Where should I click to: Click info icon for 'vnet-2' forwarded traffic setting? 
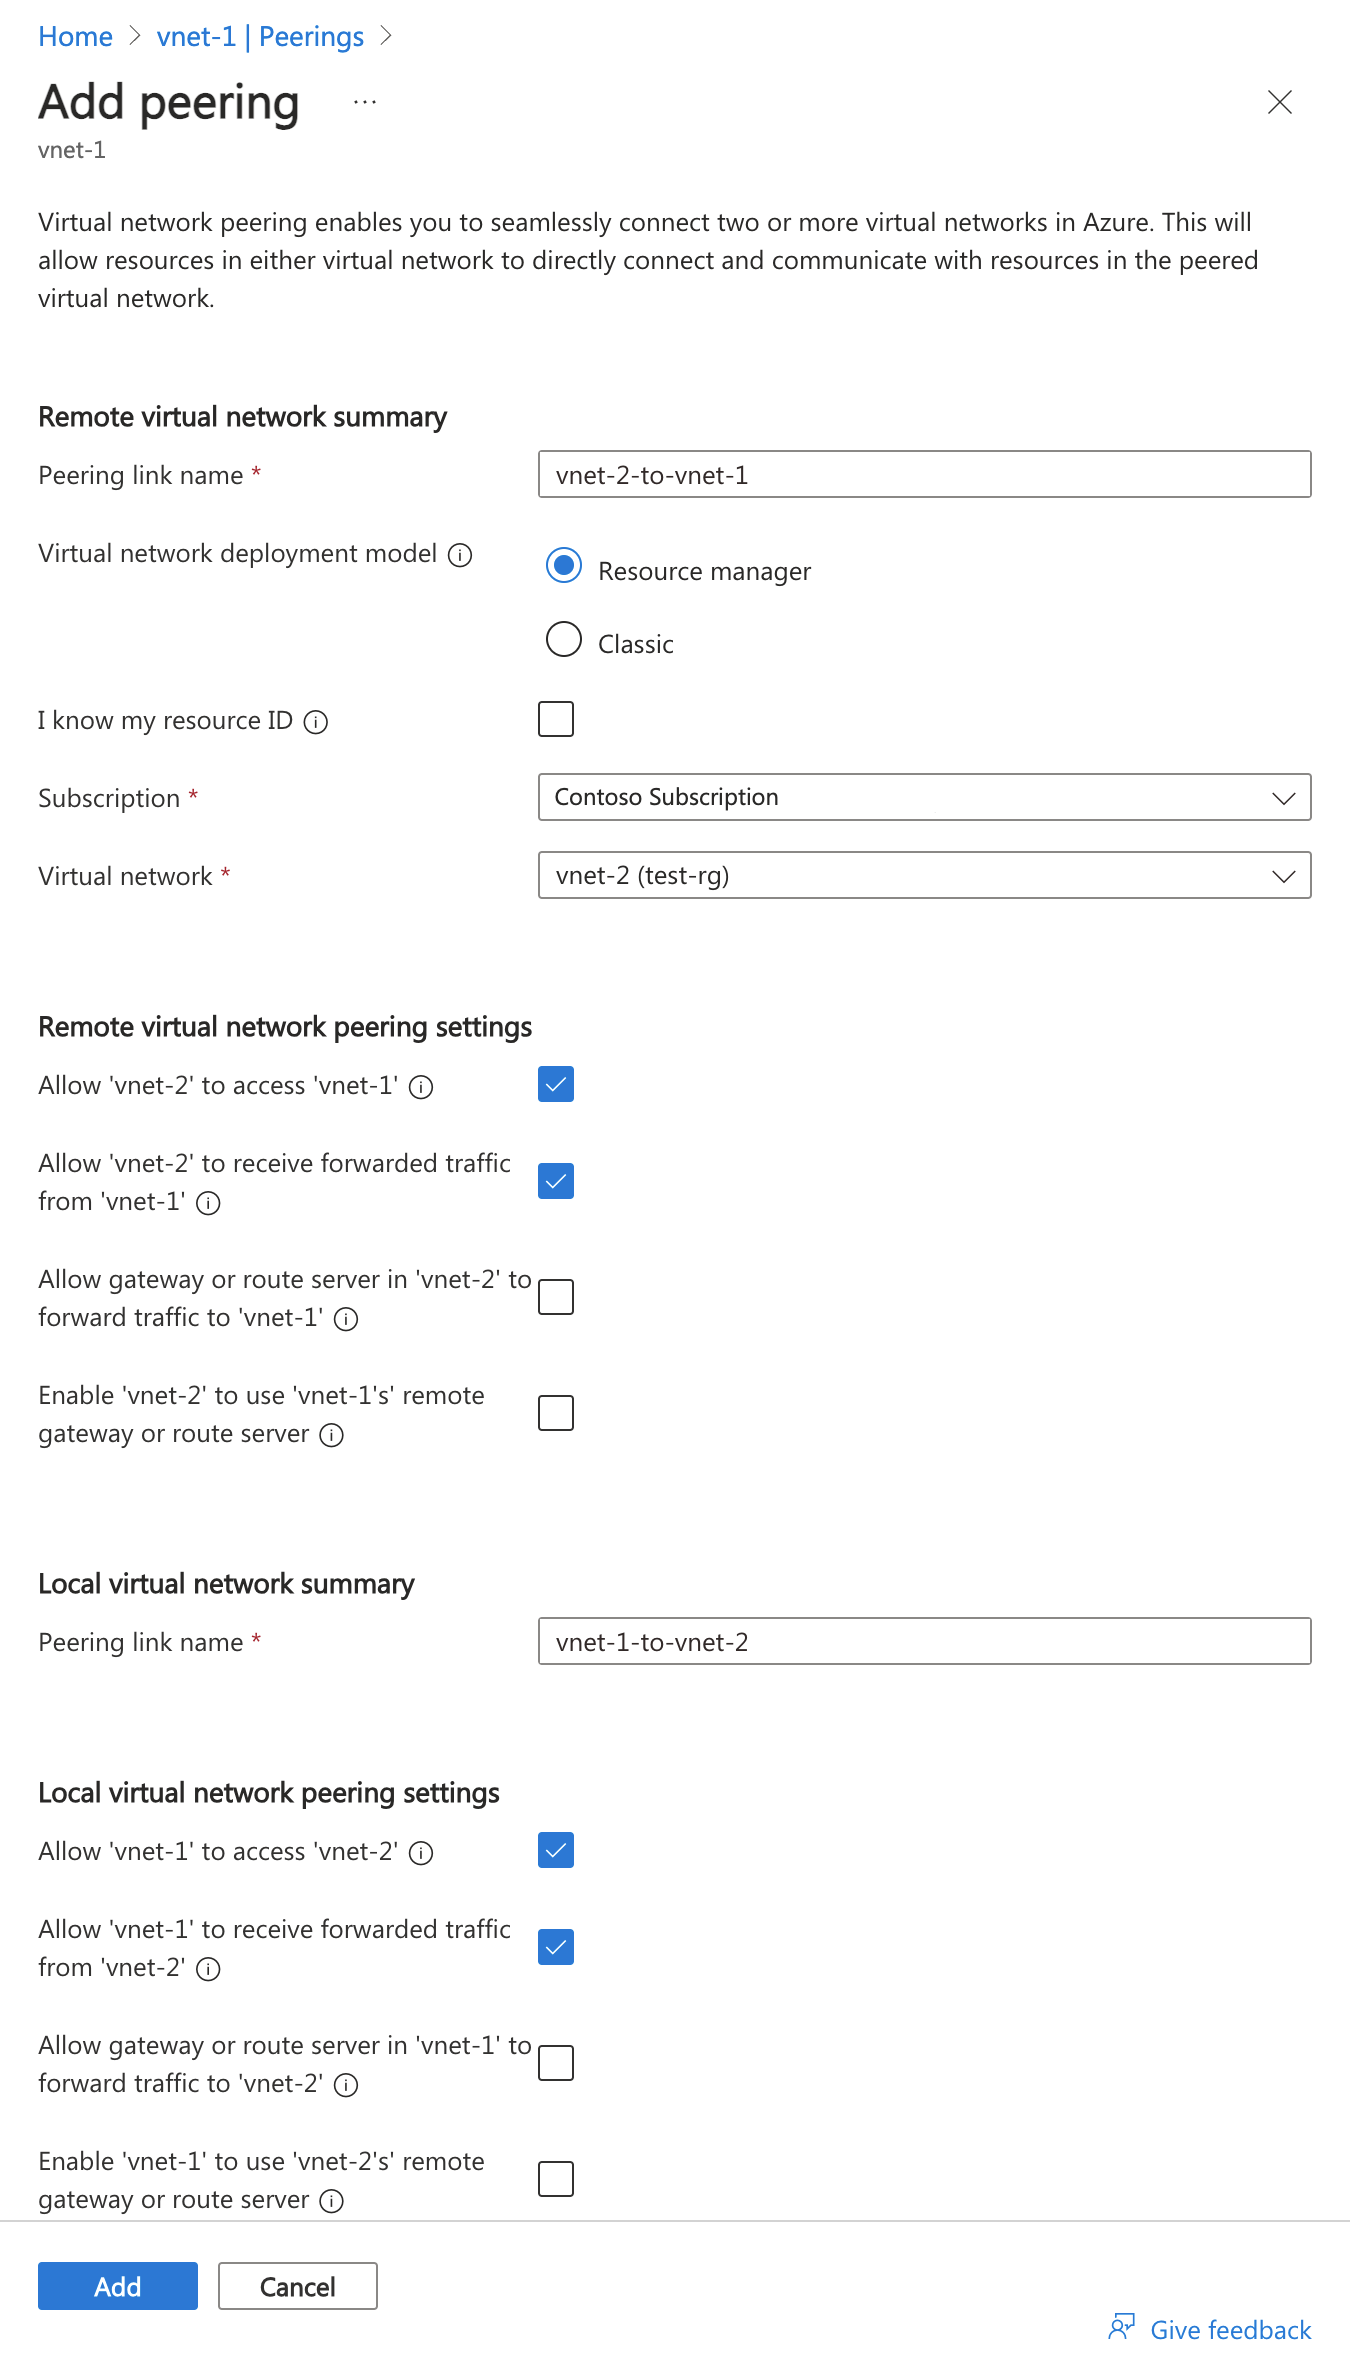(x=207, y=1205)
